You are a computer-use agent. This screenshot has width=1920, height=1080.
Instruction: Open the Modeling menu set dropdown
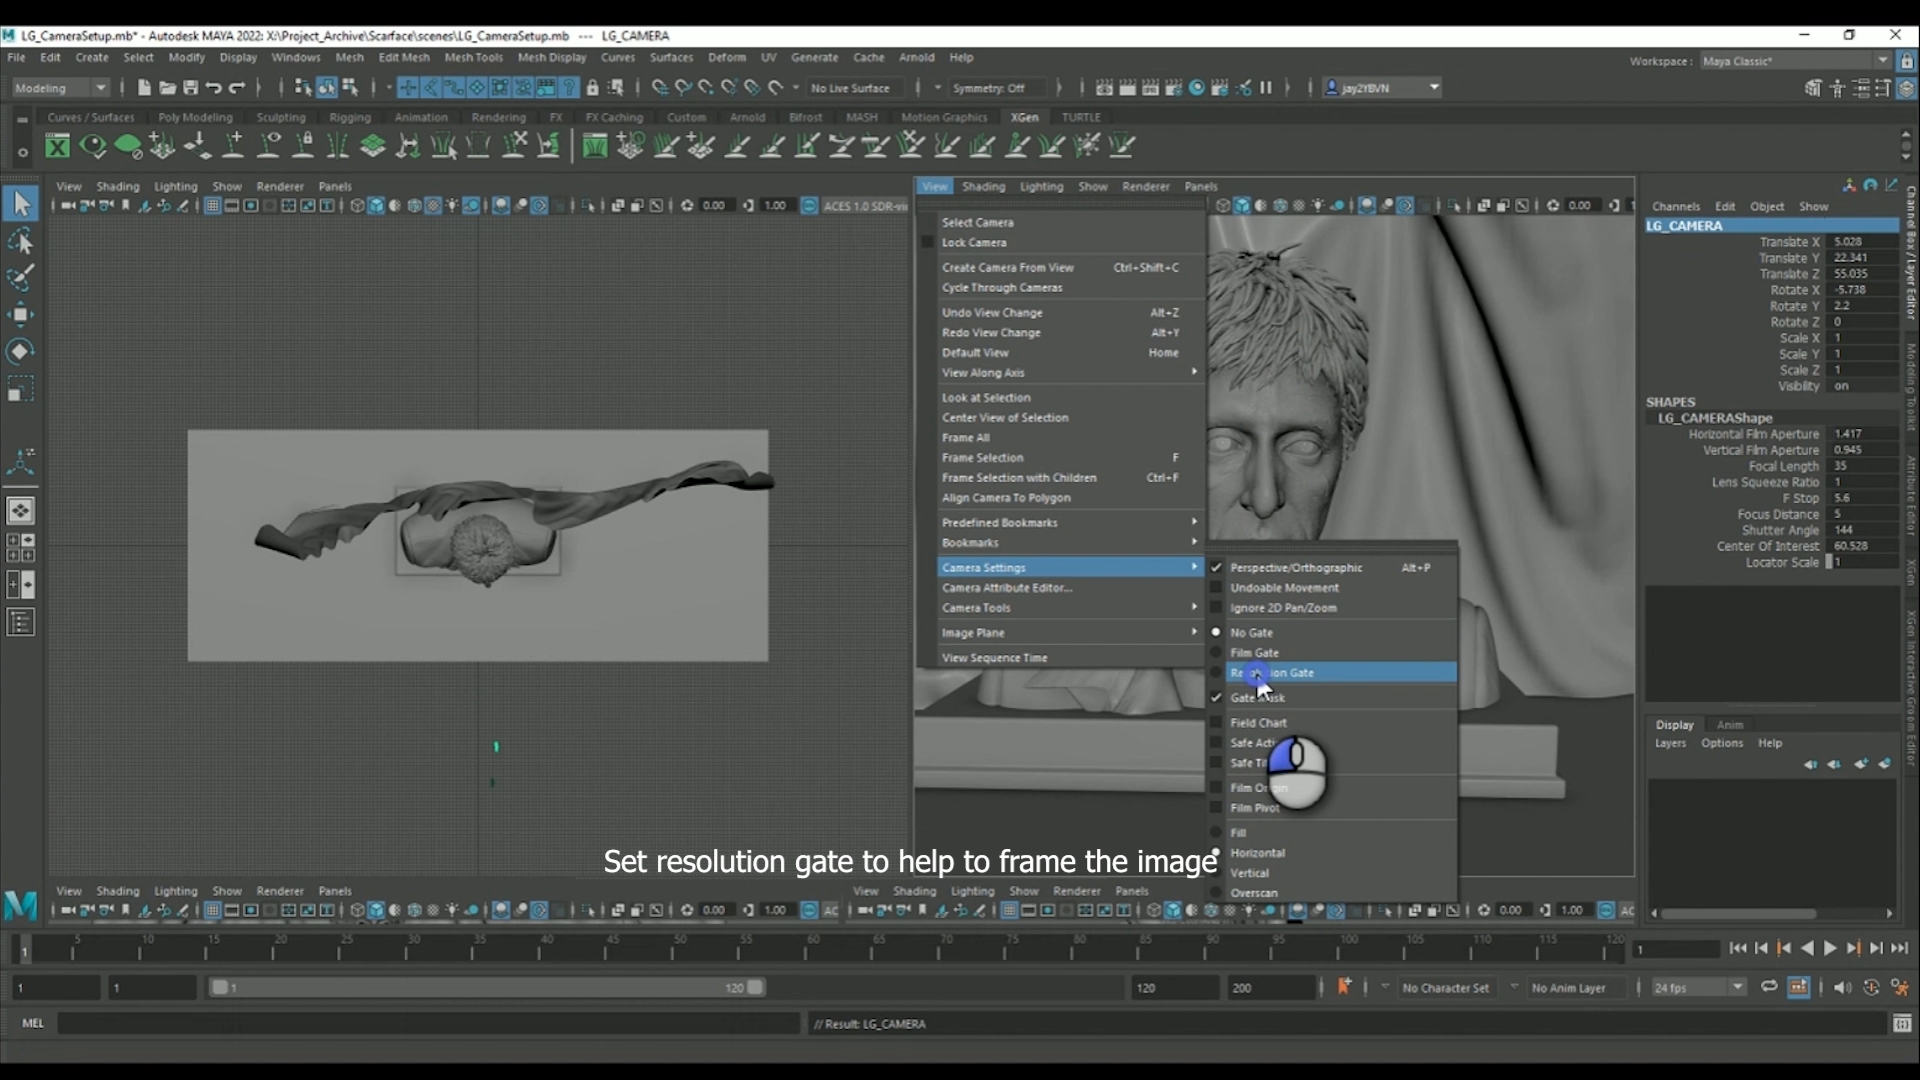tap(61, 88)
